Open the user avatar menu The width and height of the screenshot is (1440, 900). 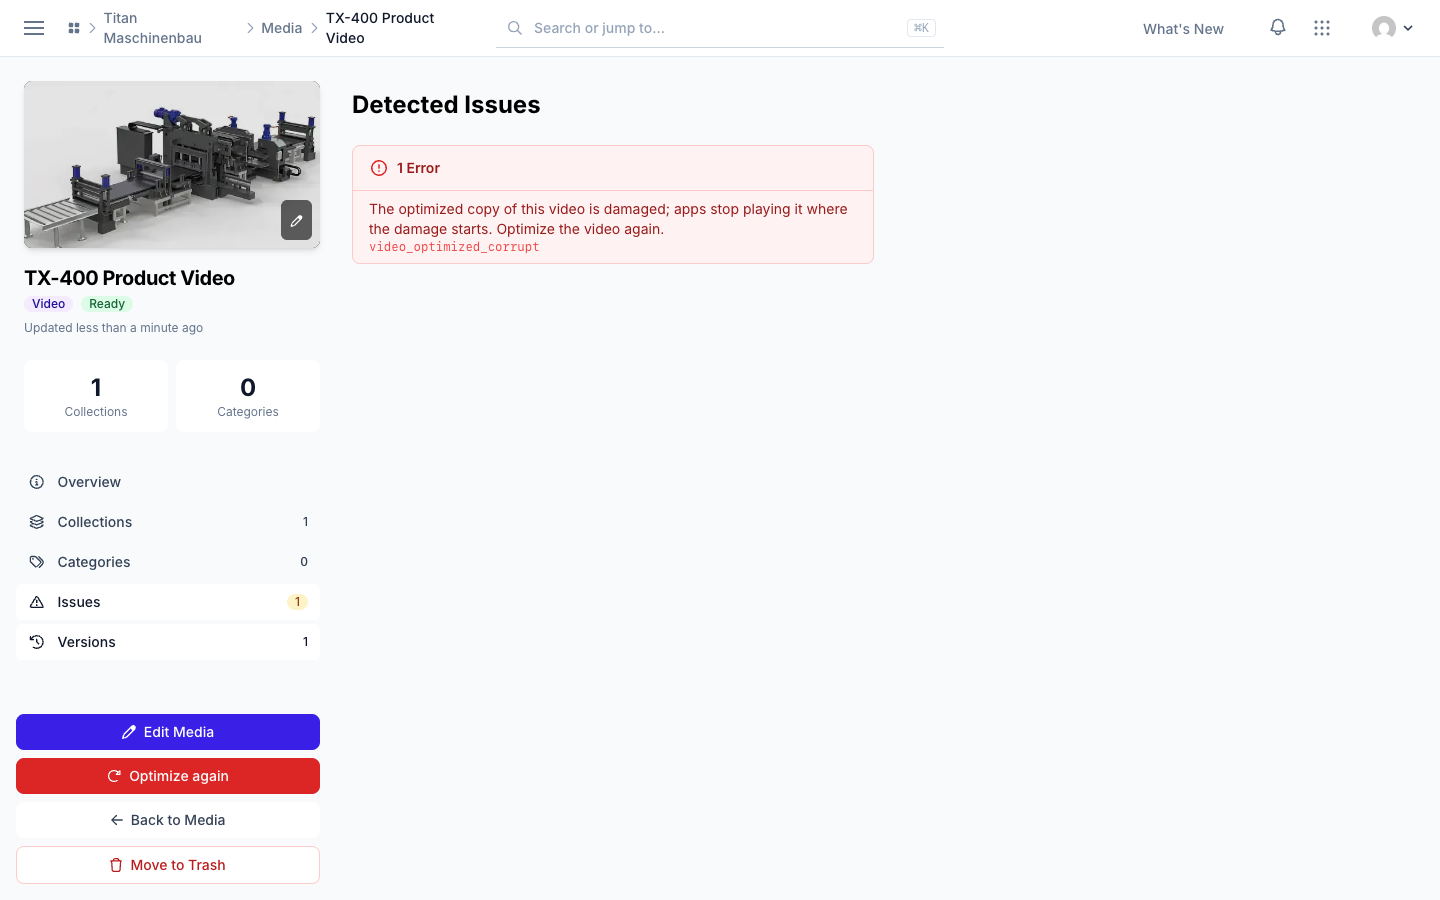point(1392,28)
